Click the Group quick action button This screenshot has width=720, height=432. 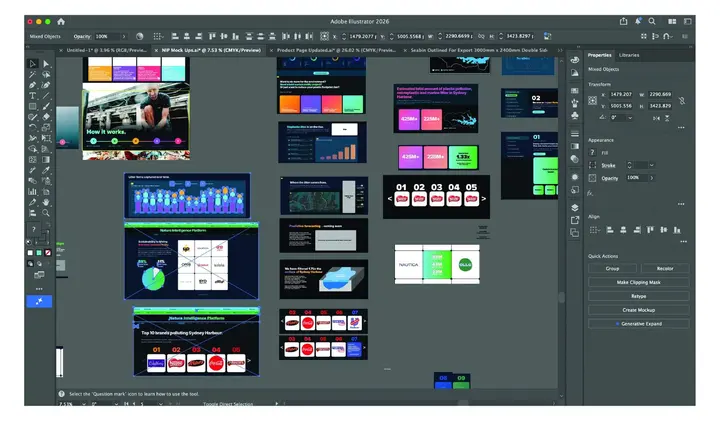tap(612, 269)
